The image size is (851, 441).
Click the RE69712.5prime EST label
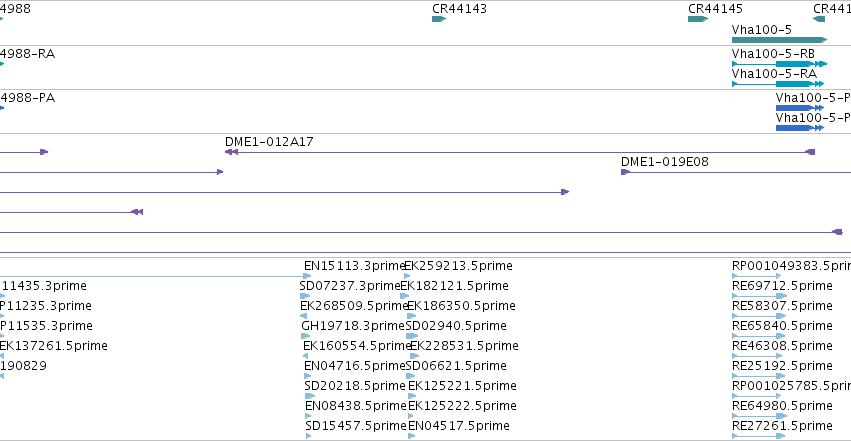click(782, 286)
